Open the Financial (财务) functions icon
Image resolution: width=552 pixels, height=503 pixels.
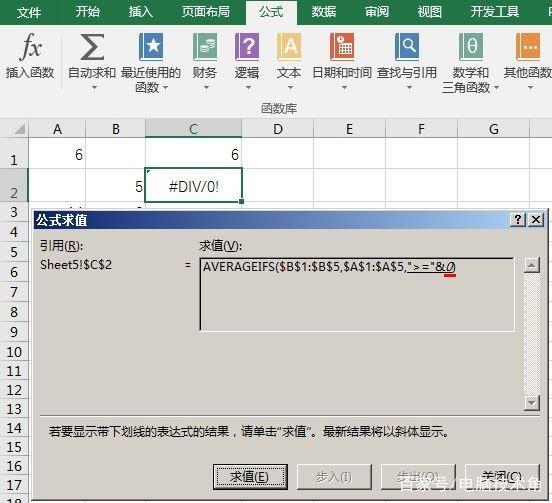coord(205,46)
